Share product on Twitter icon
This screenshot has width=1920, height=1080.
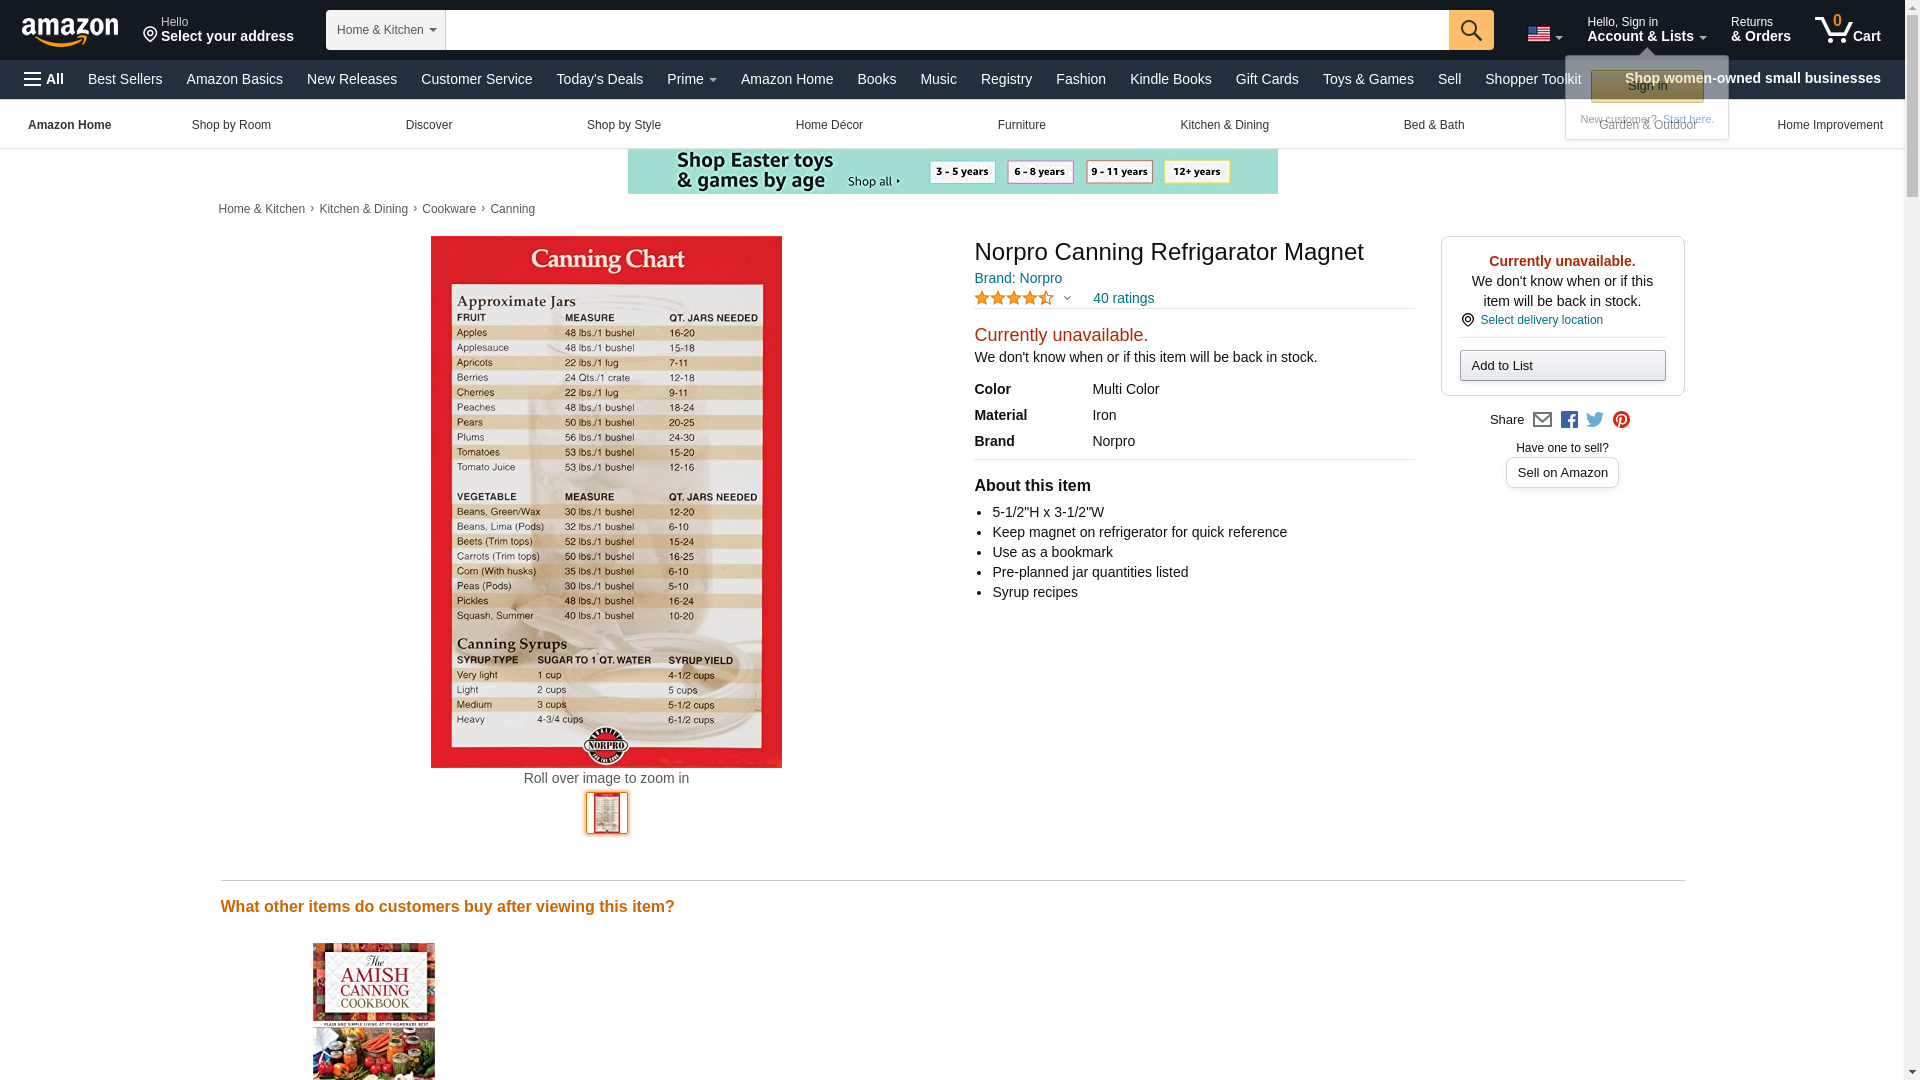coord(1595,420)
